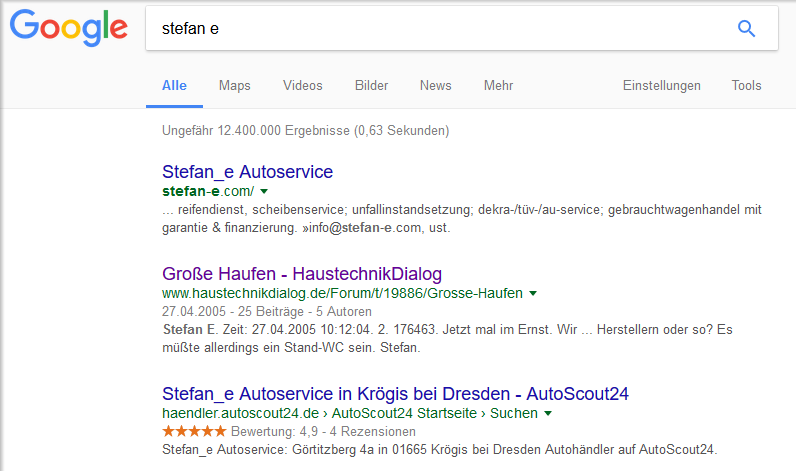Expand dropdown arrow next to stefan-e.com/
796x471 pixels.
(264, 191)
